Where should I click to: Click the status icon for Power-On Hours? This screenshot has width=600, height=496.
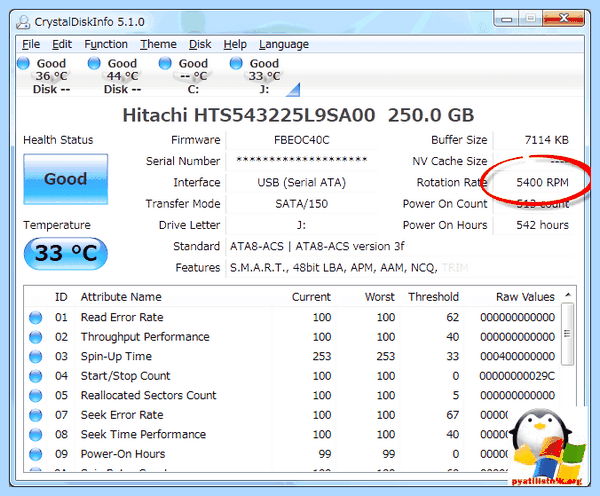point(36,454)
